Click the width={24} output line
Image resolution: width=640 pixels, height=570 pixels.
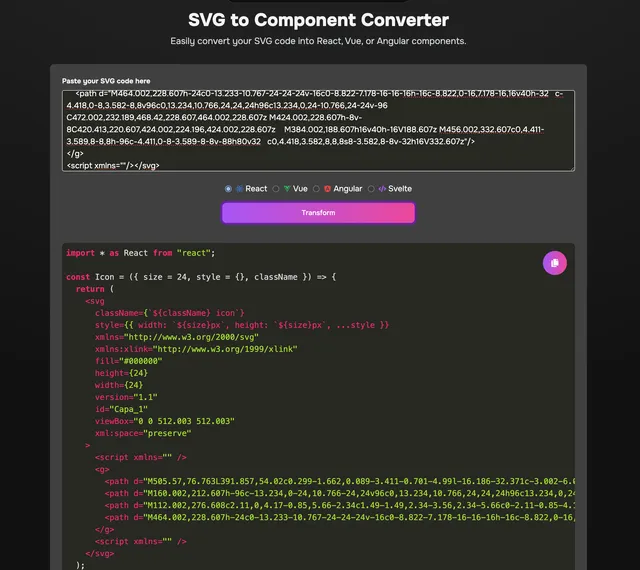119,385
